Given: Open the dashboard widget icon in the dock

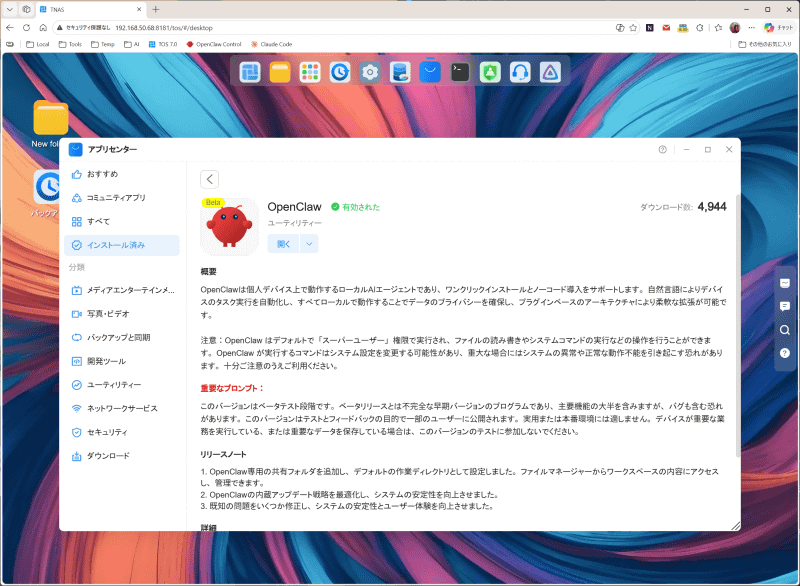Looking at the screenshot, I should [x=250, y=72].
